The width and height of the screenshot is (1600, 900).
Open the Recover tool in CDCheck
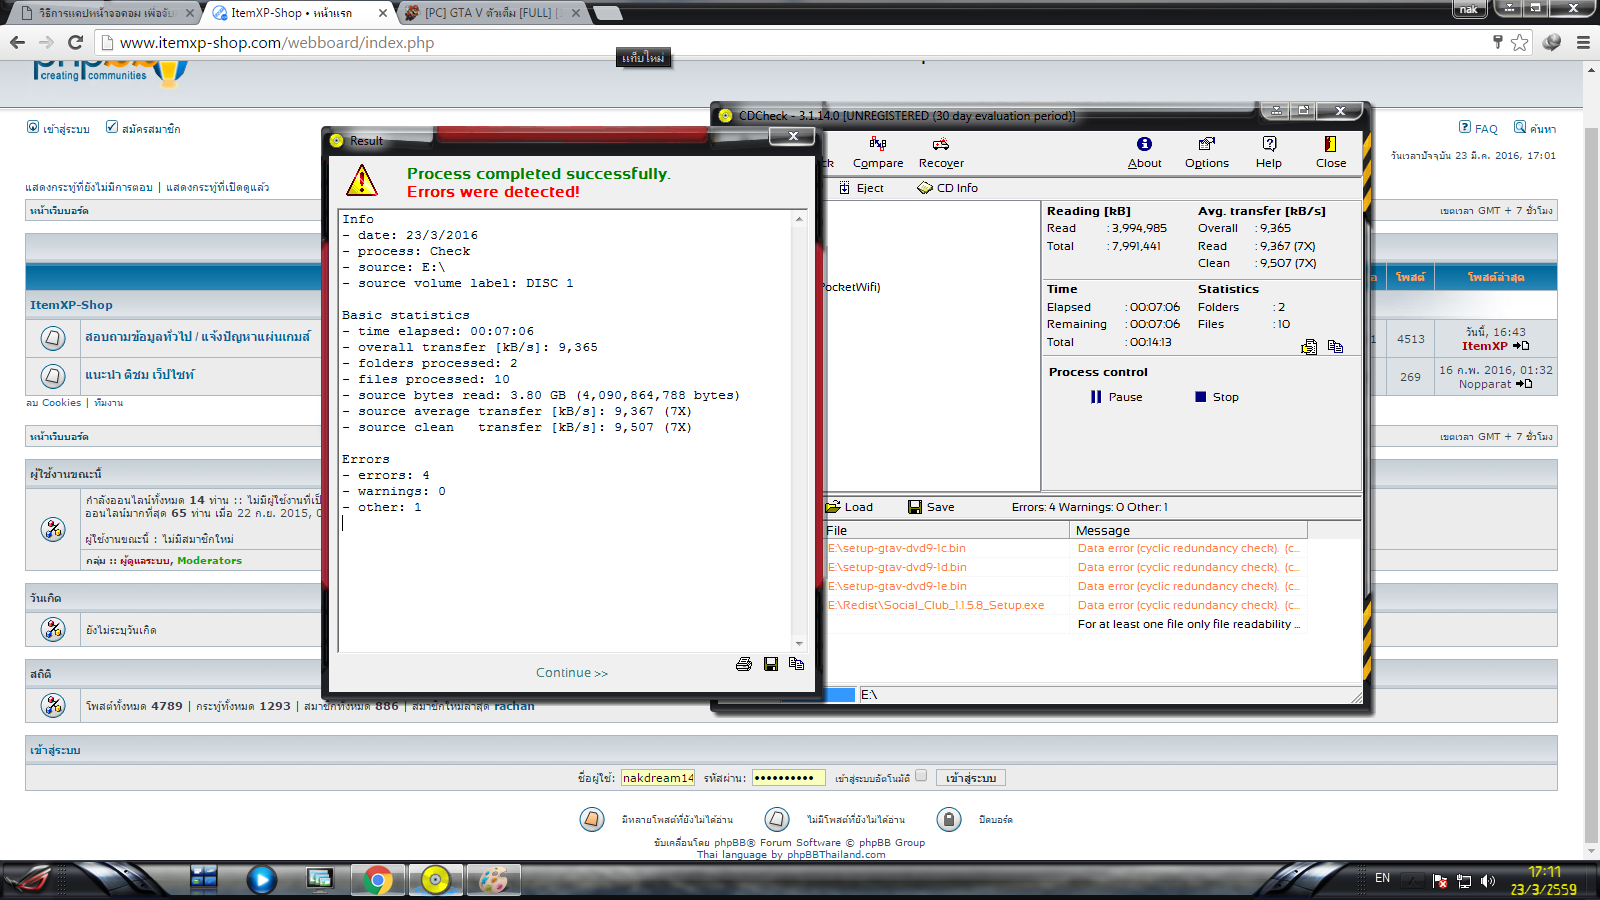[x=940, y=152]
